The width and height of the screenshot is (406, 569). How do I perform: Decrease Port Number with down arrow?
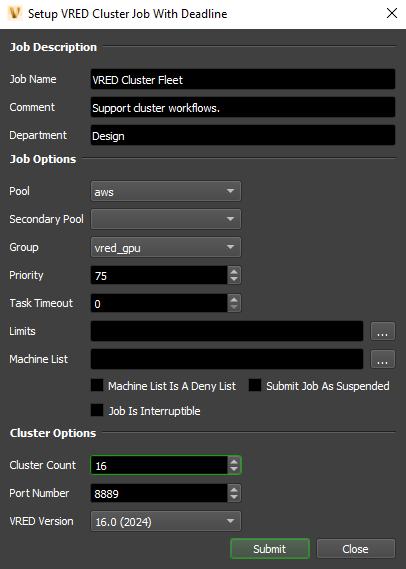pos(234,498)
